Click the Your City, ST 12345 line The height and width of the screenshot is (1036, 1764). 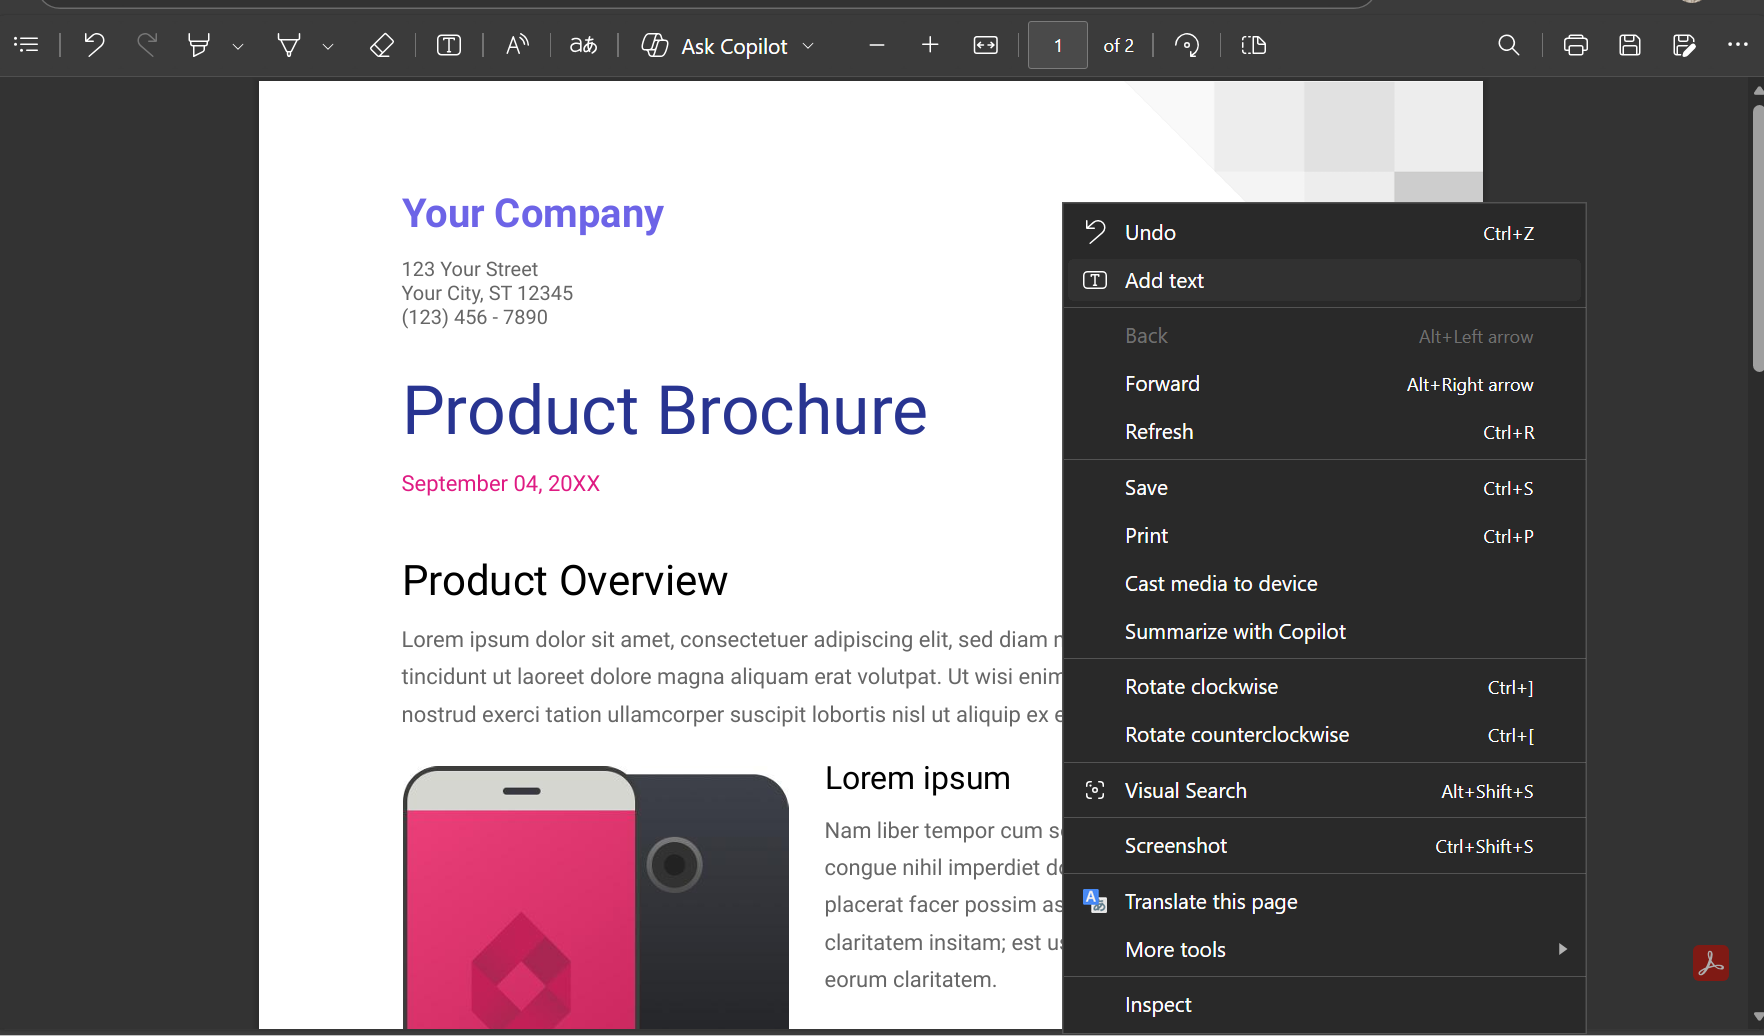pyautogui.click(x=487, y=293)
